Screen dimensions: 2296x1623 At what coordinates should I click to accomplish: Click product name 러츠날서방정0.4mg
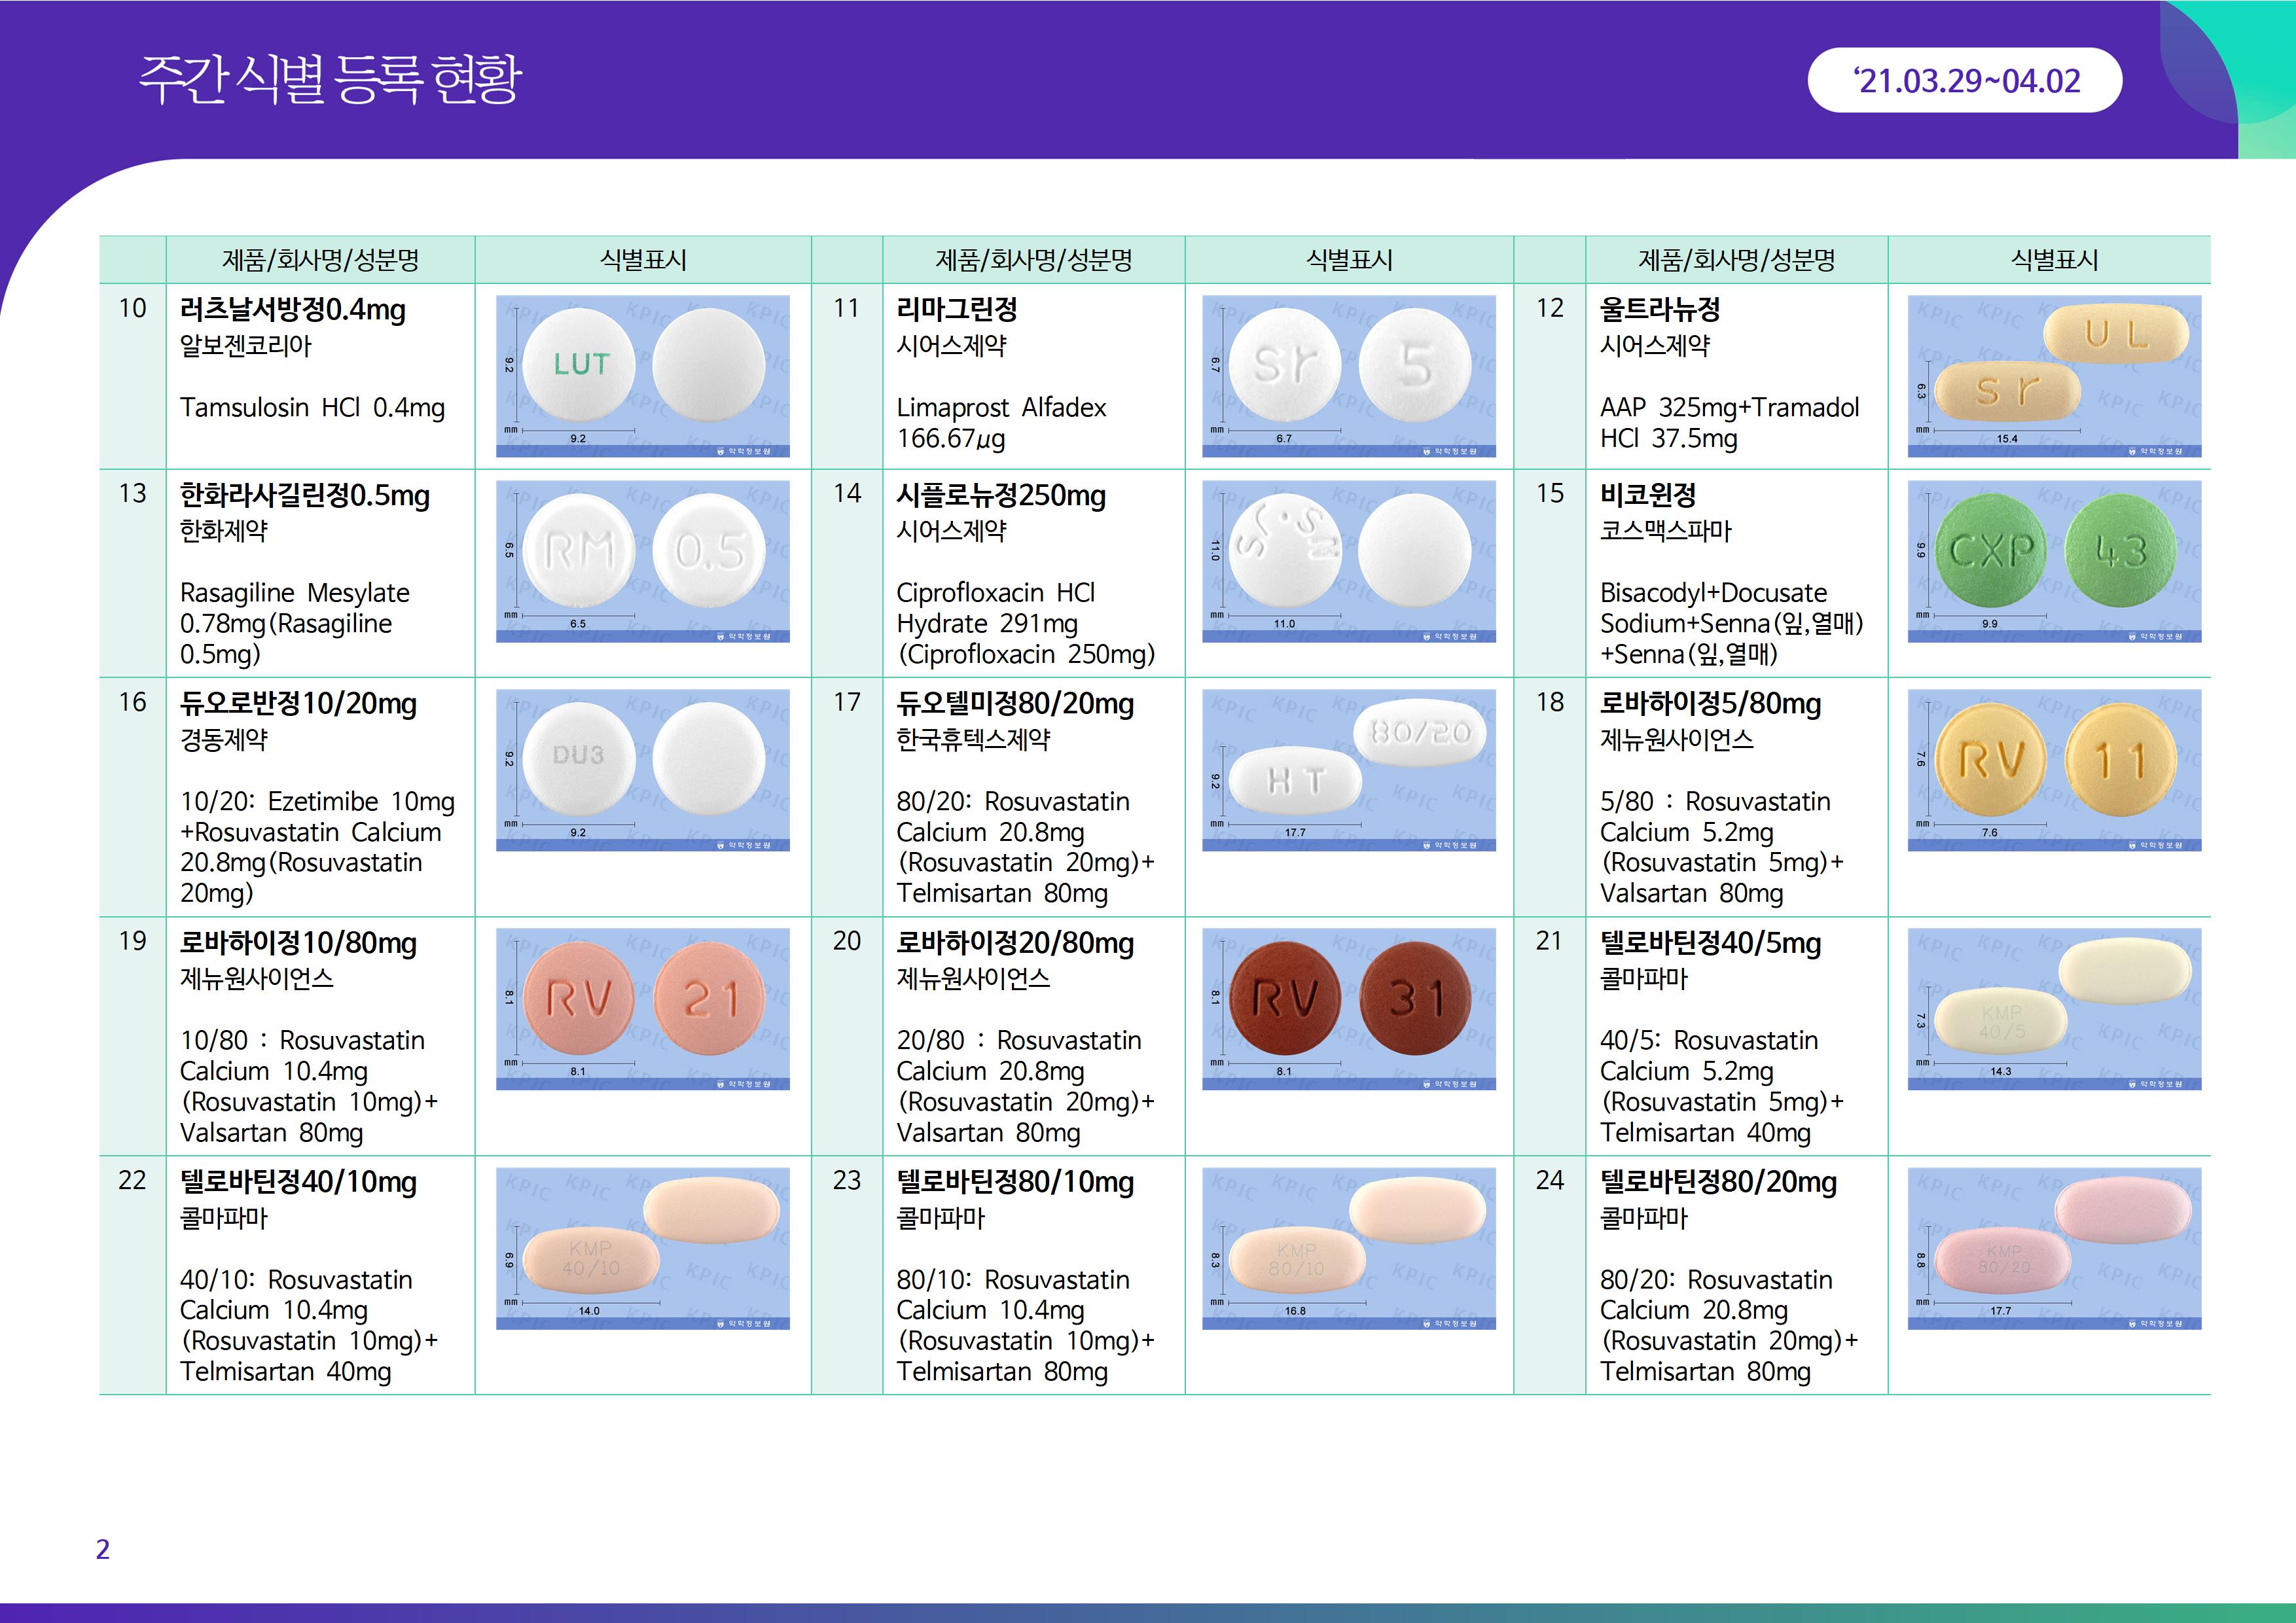[293, 309]
